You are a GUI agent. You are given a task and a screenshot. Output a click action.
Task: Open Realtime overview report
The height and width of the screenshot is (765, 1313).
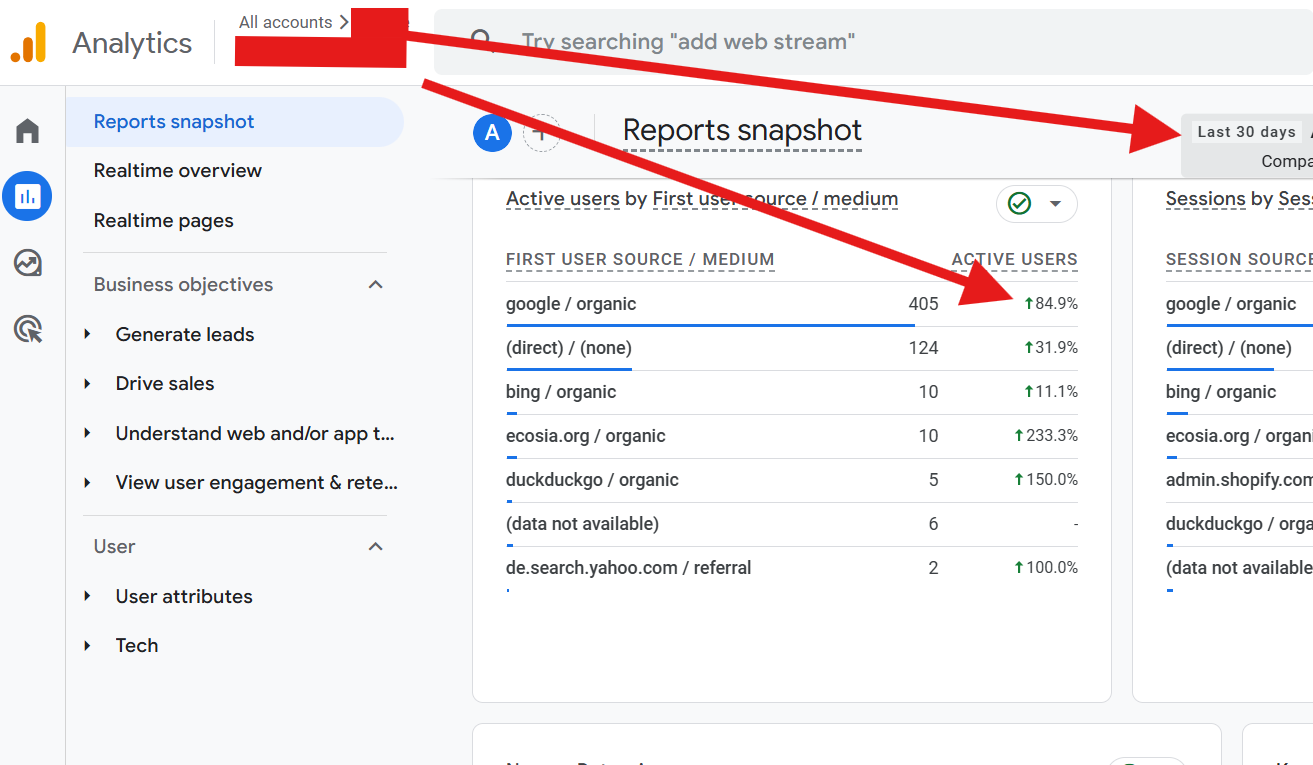pos(178,171)
